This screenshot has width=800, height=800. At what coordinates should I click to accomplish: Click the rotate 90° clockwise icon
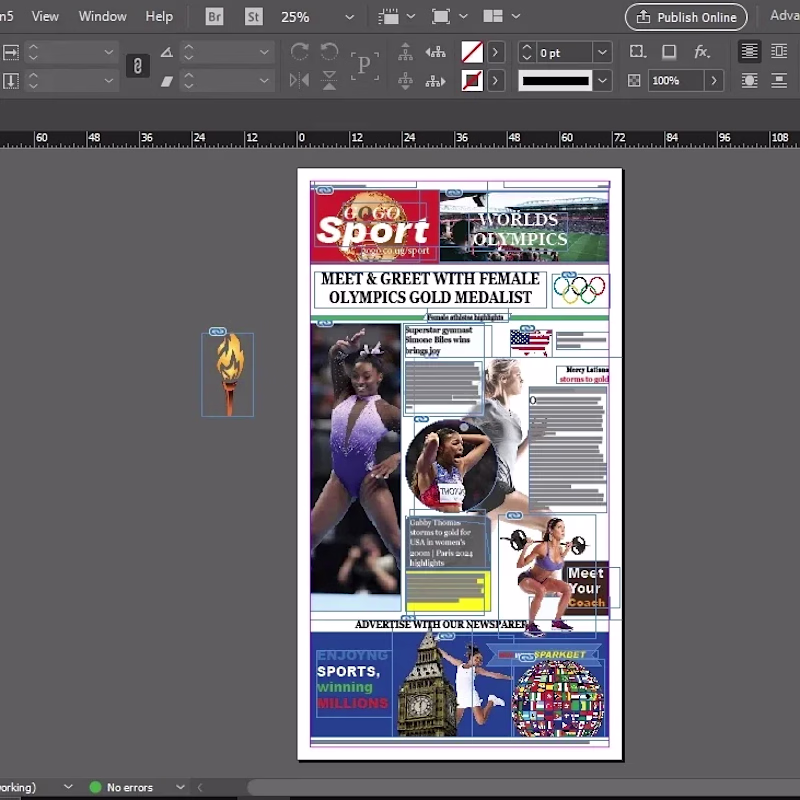(x=299, y=52)
